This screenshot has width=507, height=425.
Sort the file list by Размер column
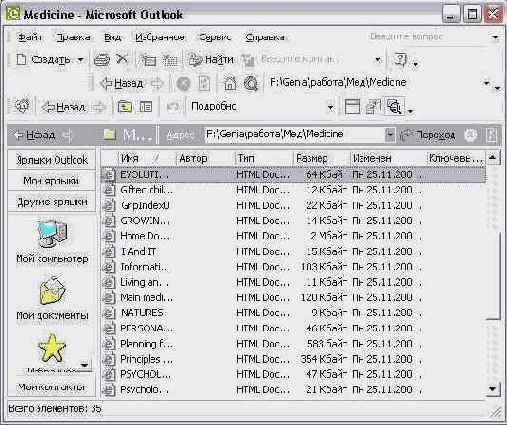click(321, 158)
